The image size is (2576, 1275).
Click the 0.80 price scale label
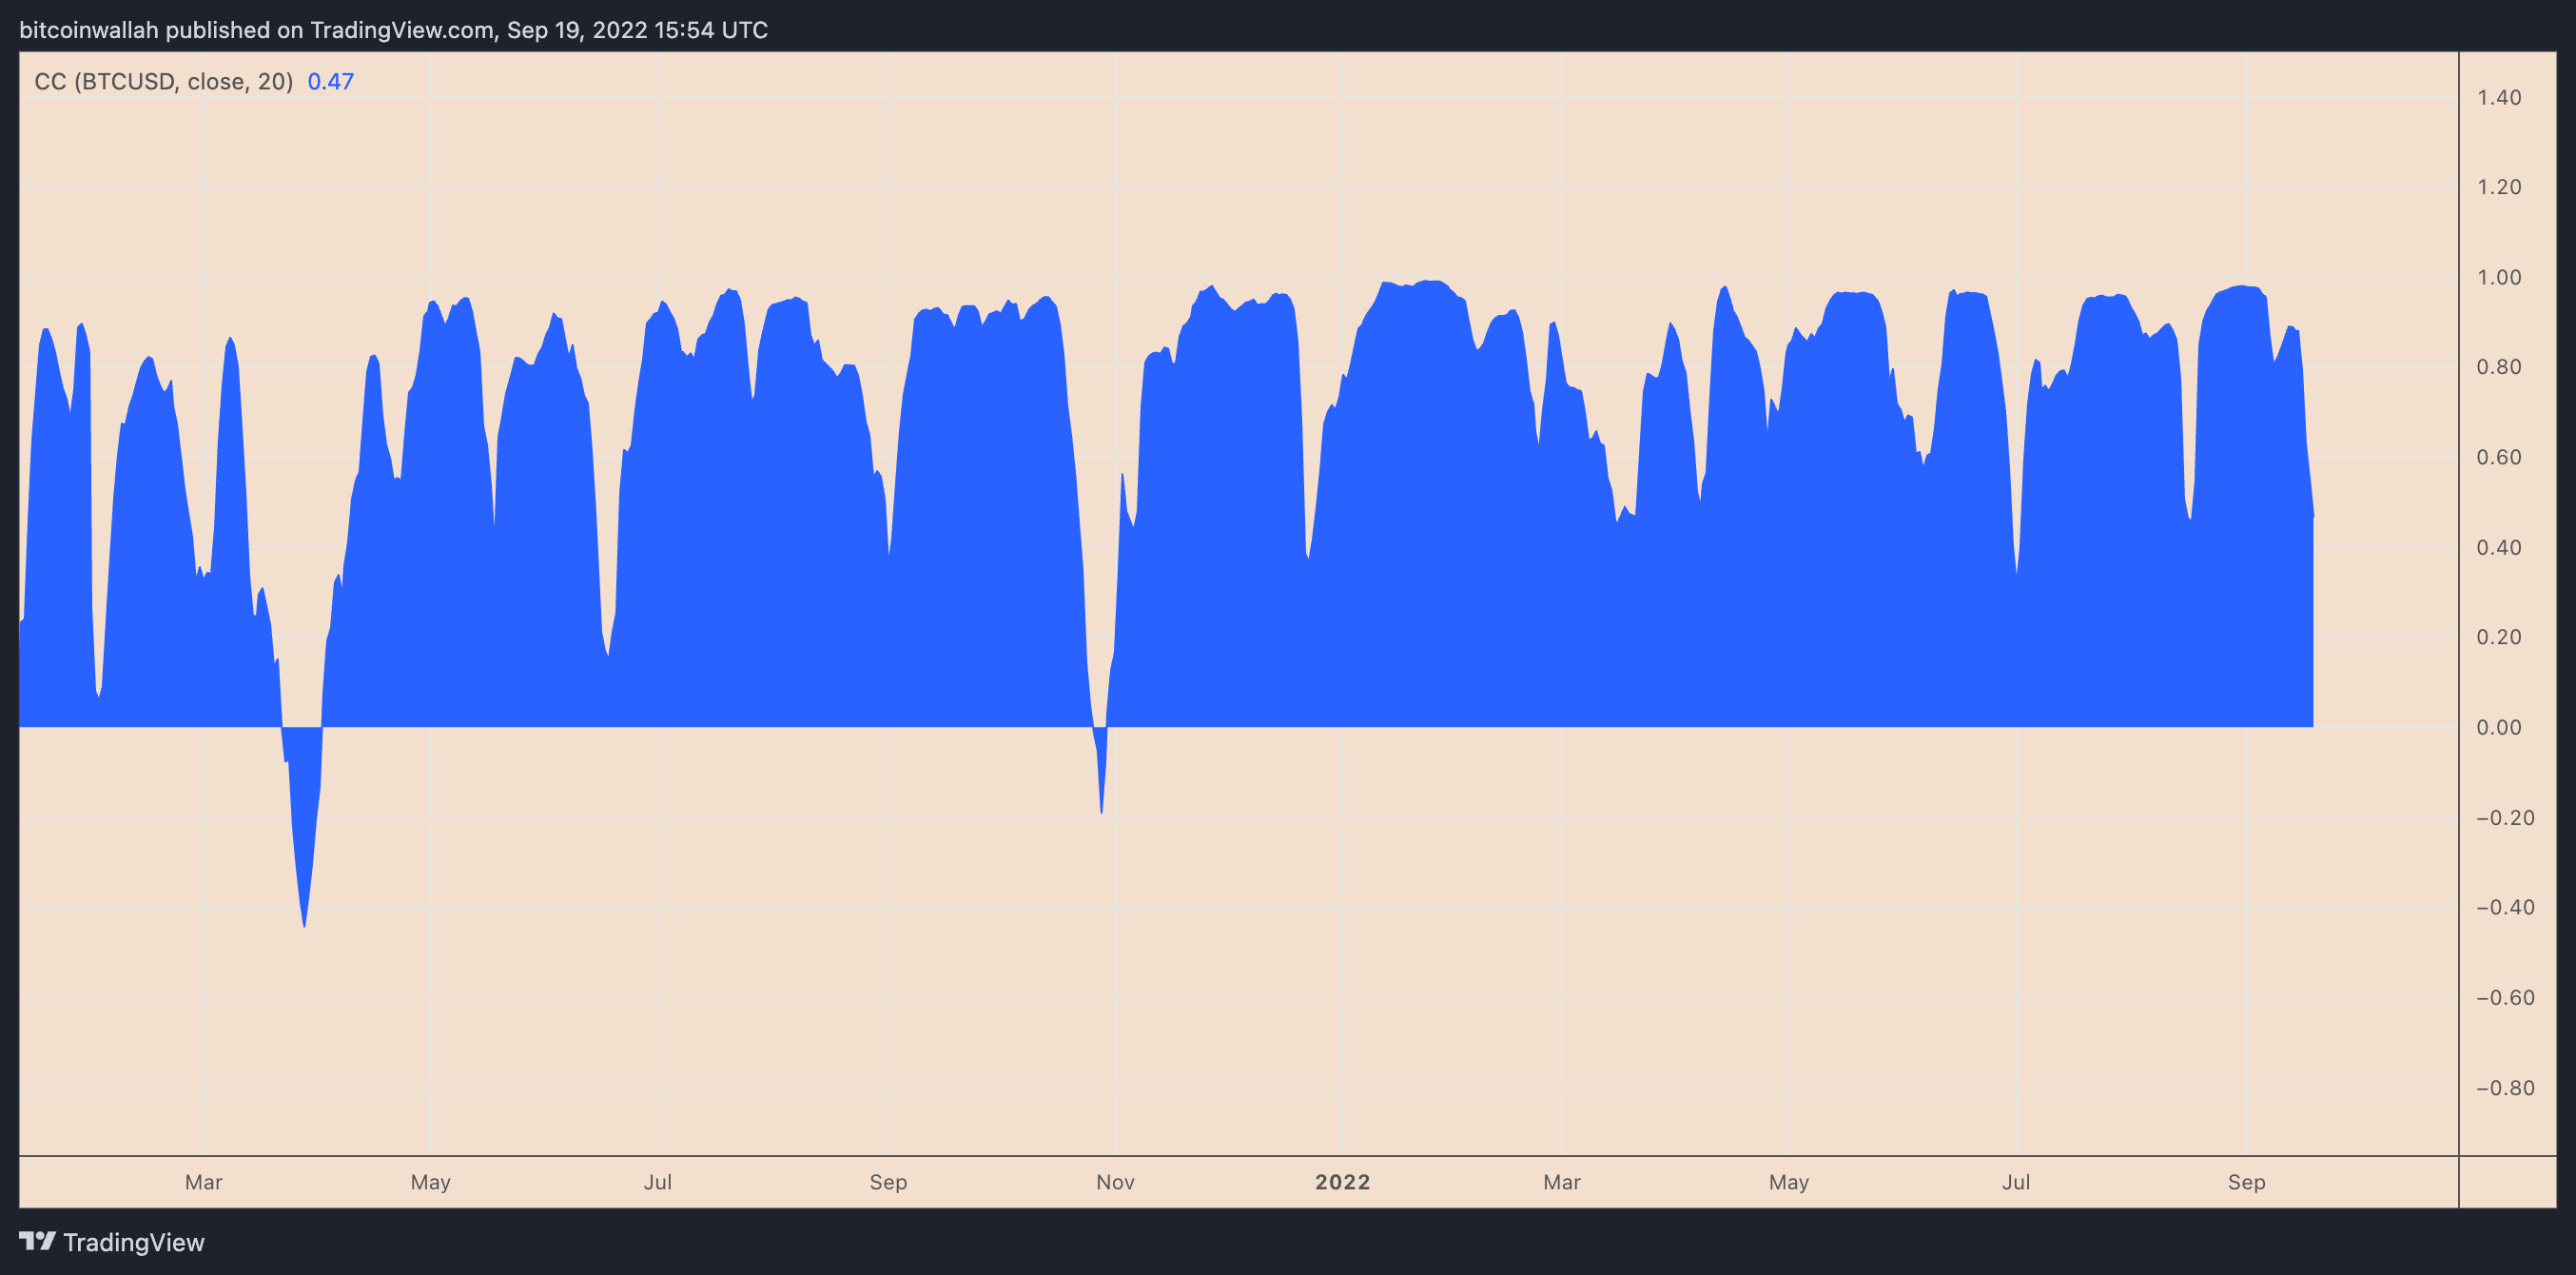2499,367
